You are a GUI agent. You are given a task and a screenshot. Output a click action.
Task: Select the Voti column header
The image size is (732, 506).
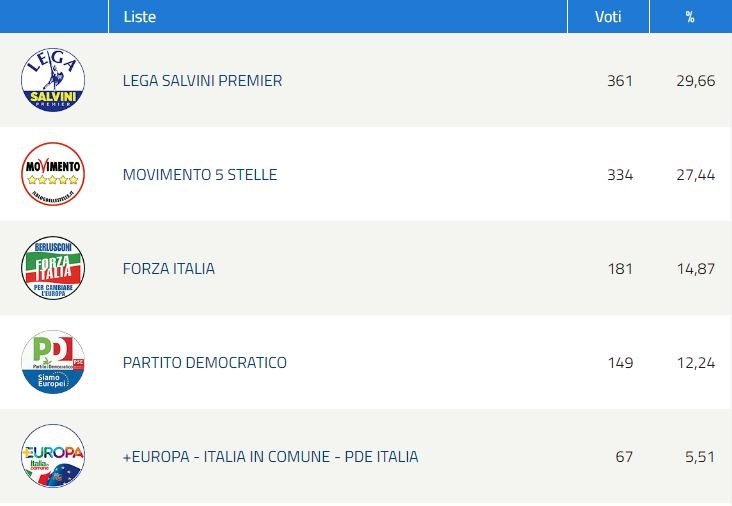[608, 17]
